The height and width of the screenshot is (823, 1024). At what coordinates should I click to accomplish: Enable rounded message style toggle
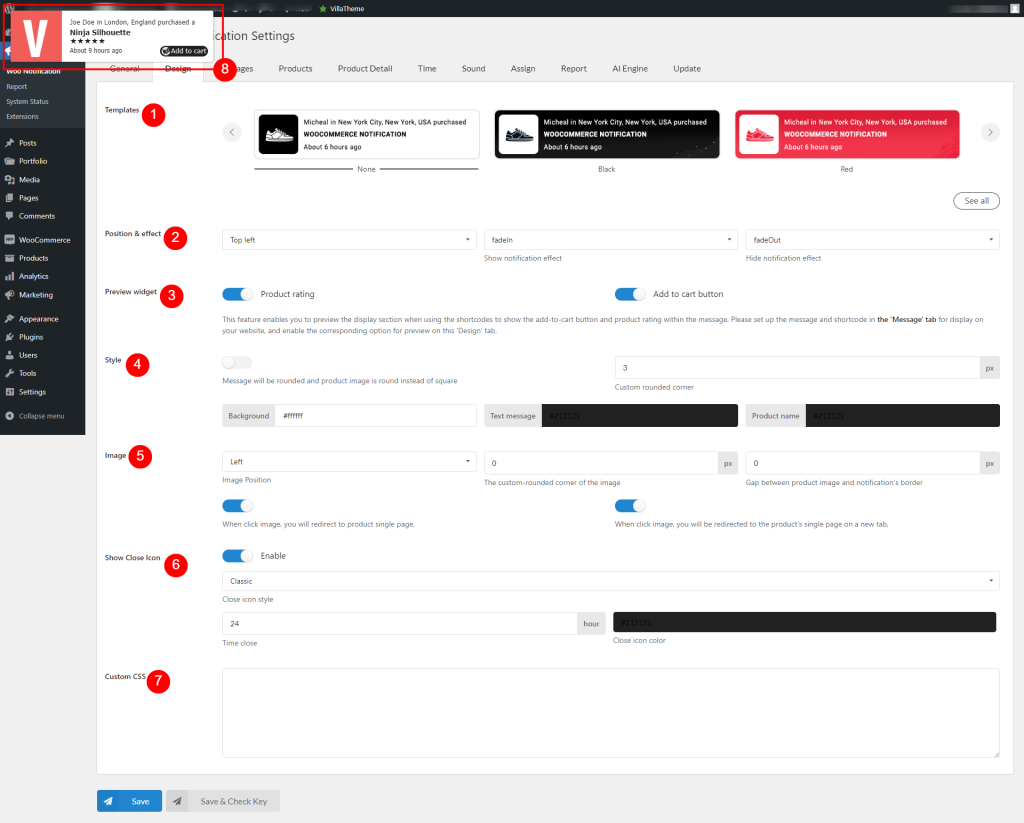pos(237,363)
